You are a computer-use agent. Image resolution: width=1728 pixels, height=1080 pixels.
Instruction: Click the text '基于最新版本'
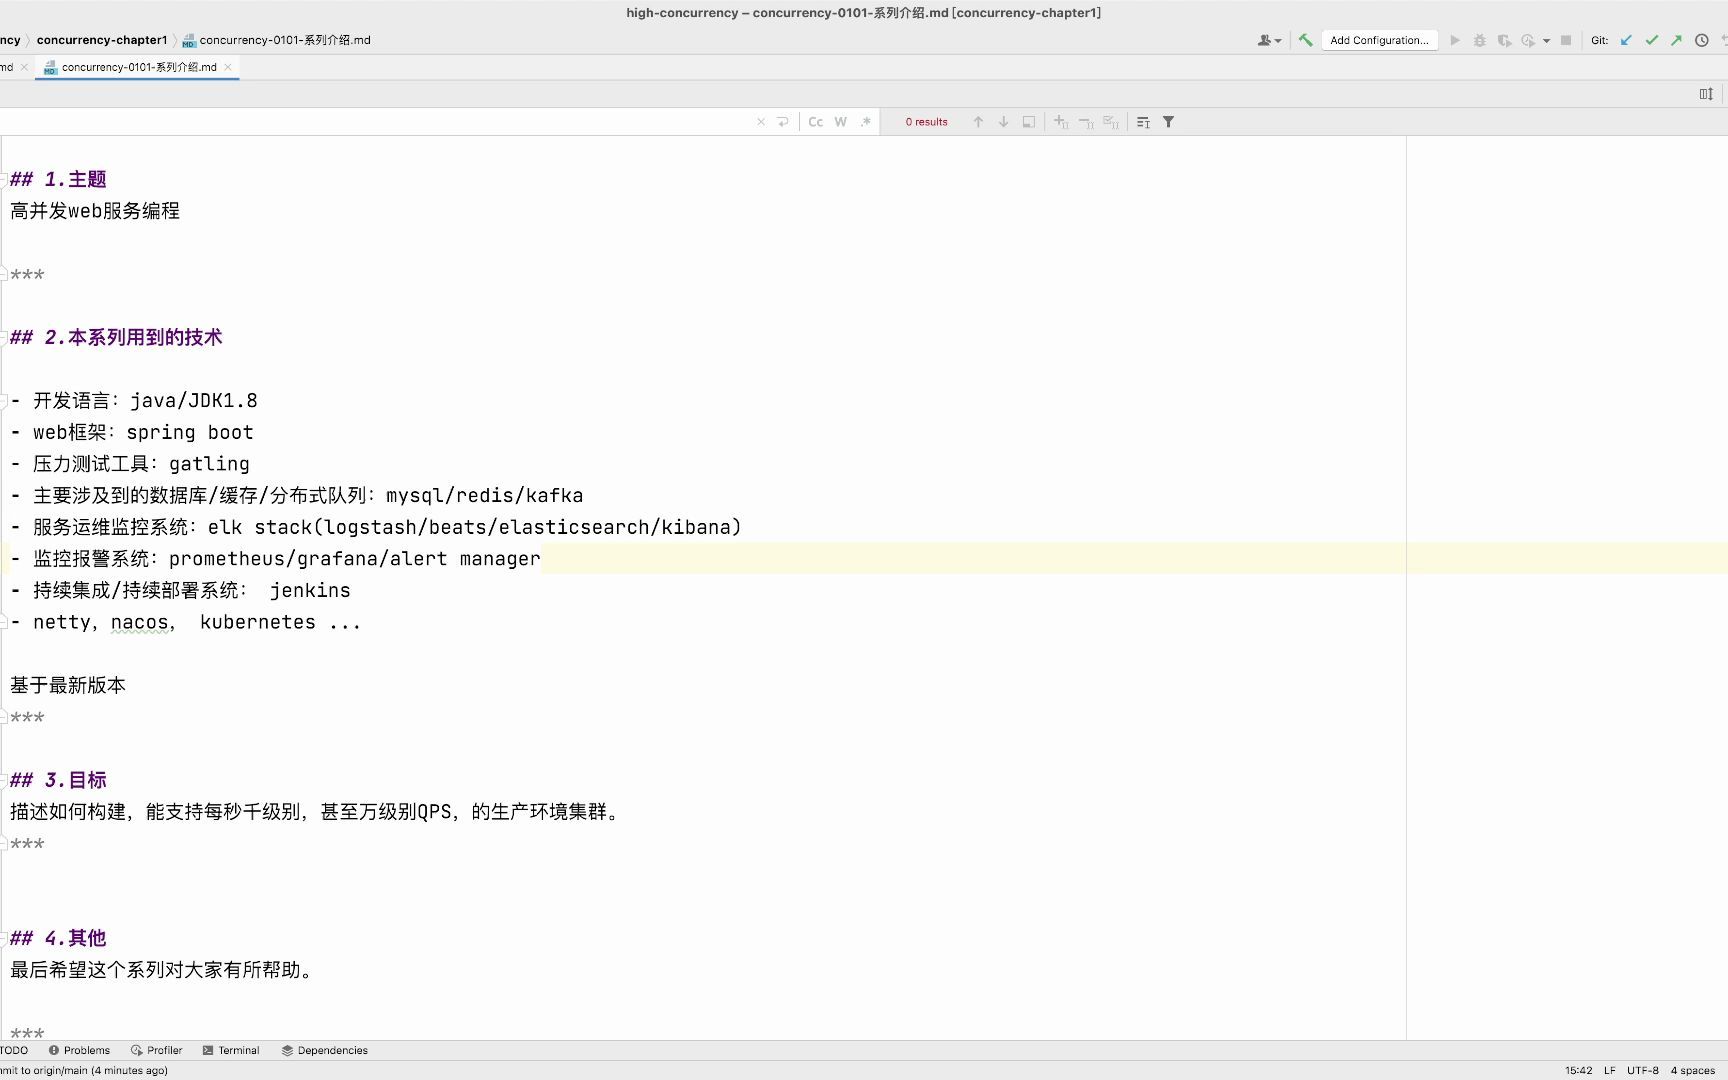pyautogui.click(x=68, y=685)
